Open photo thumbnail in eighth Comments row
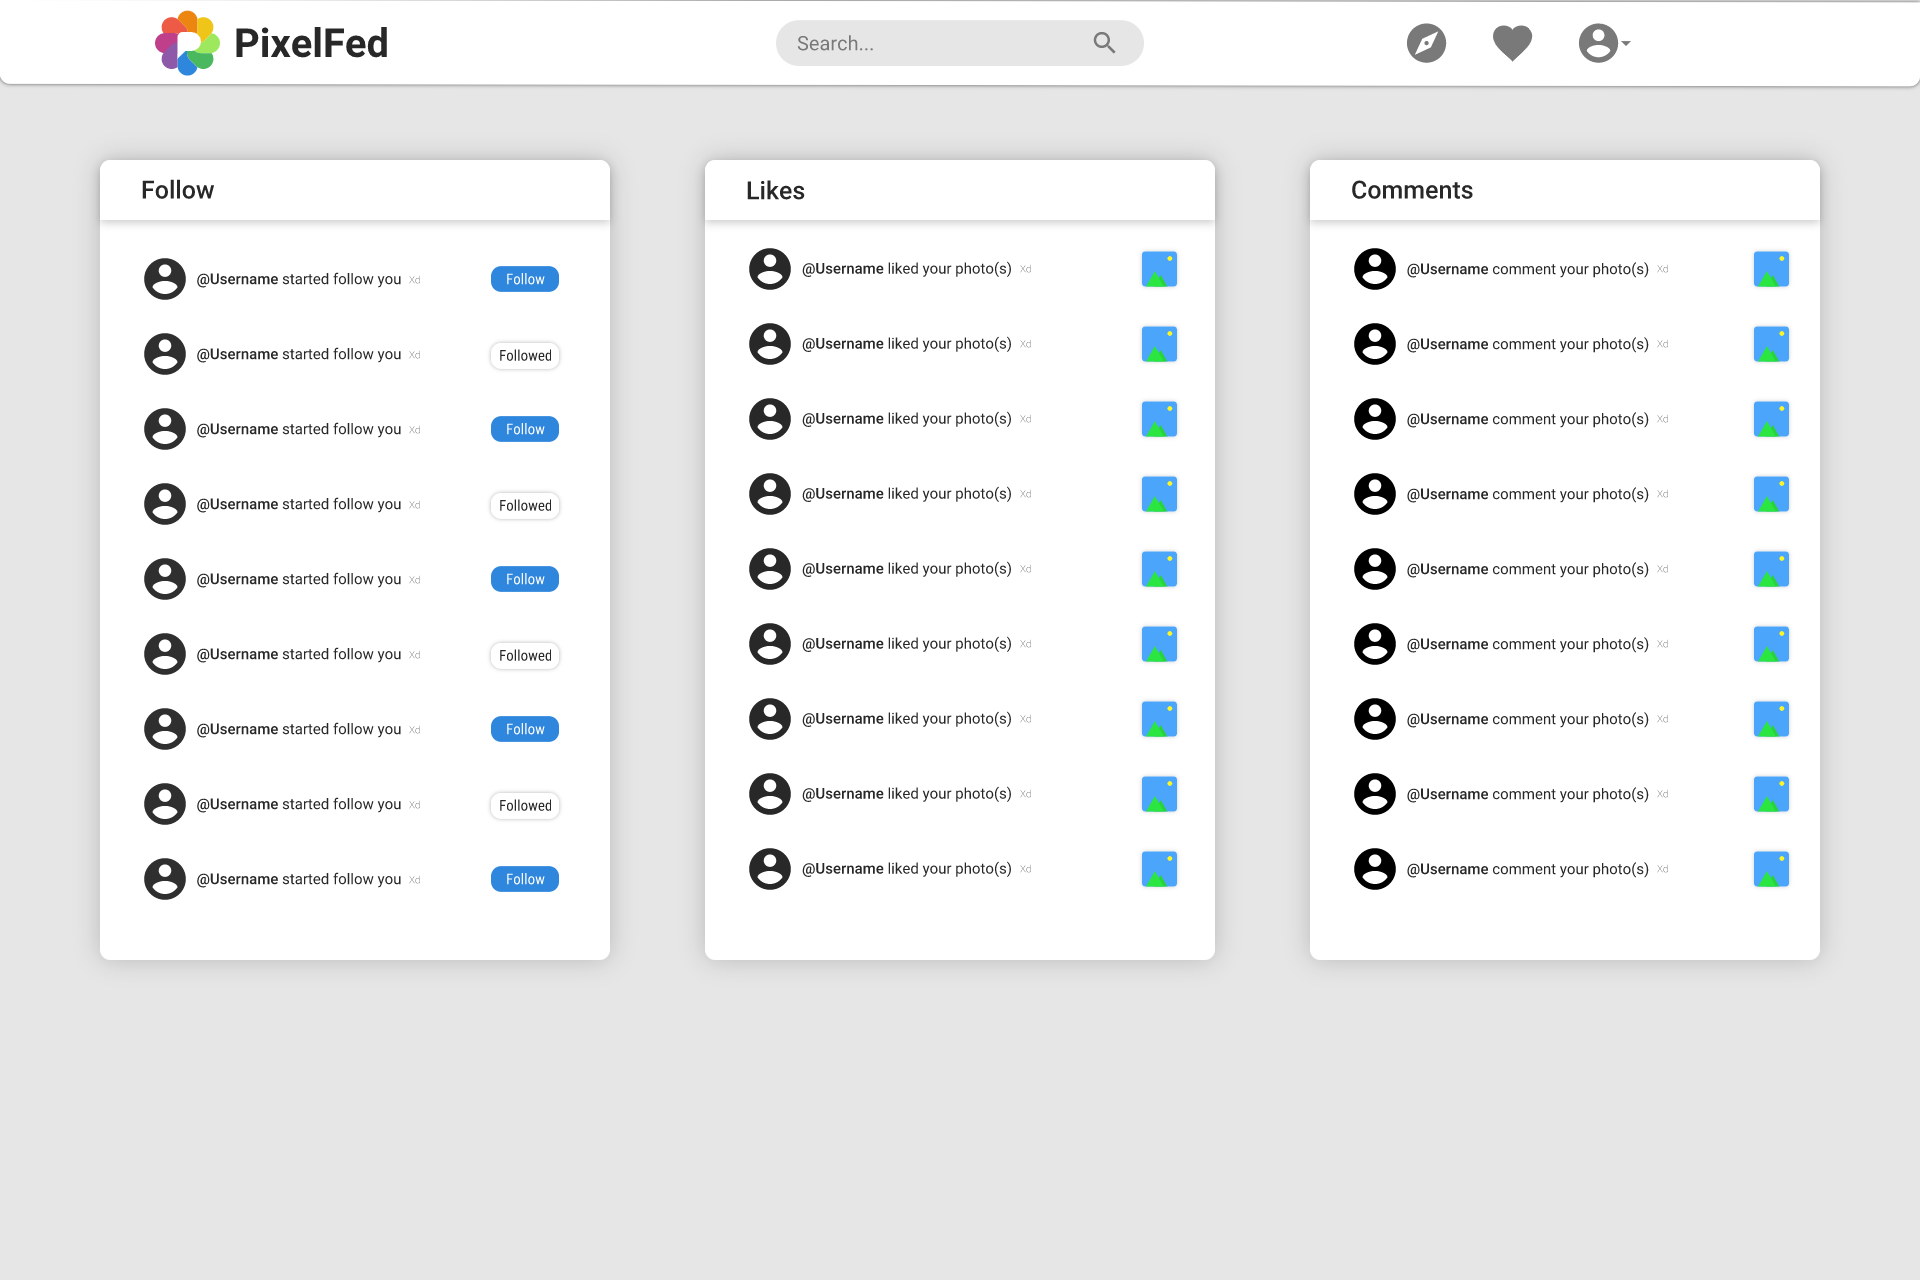The height and width of the screenshot is (1280, 1920). [x=1771, y=794]
